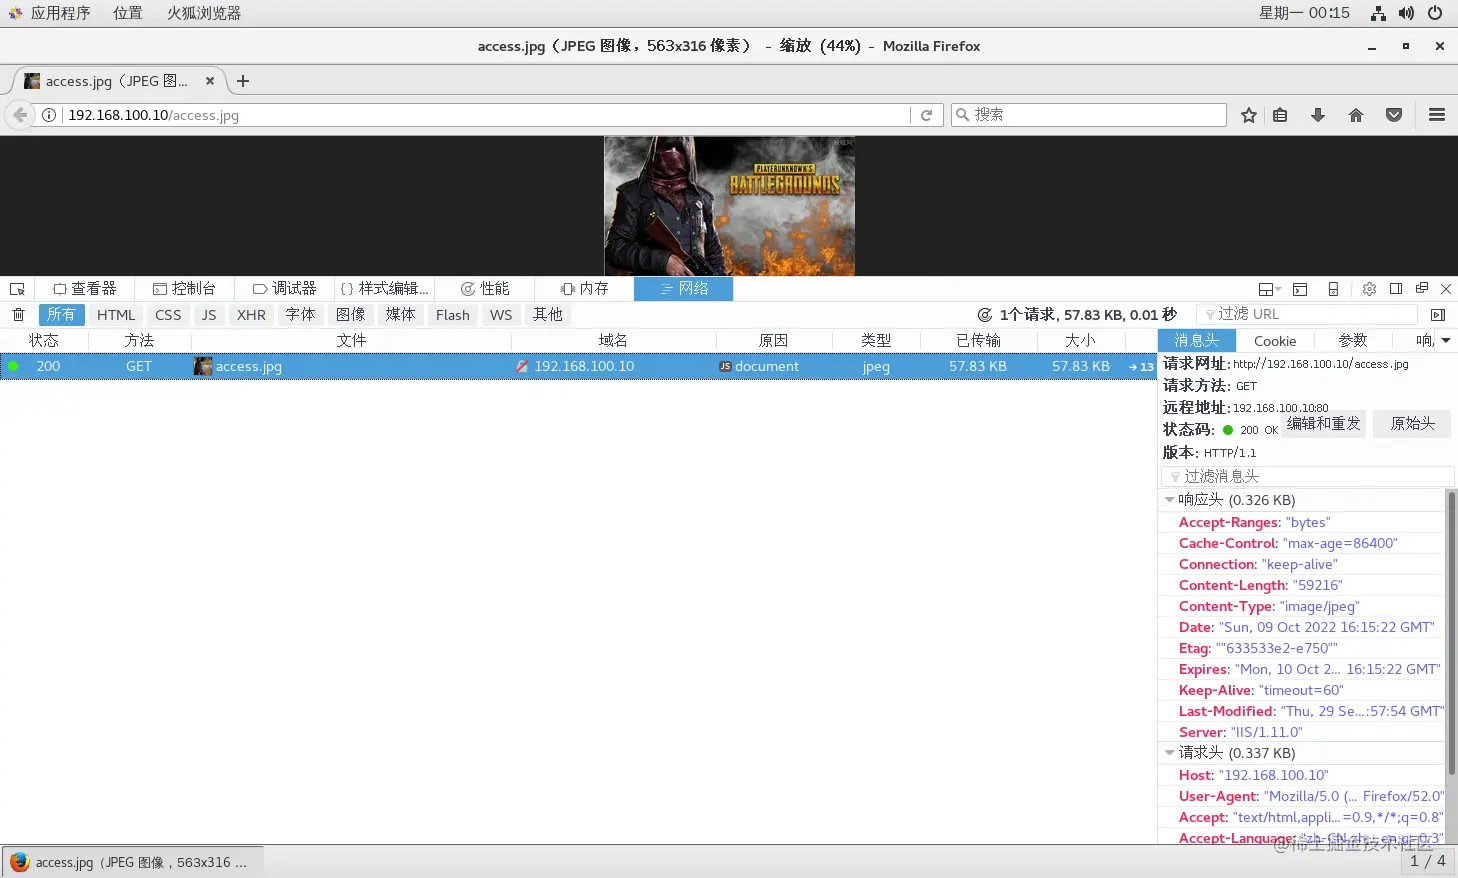Click the 编辑和重发 button

click(1324, 424)
